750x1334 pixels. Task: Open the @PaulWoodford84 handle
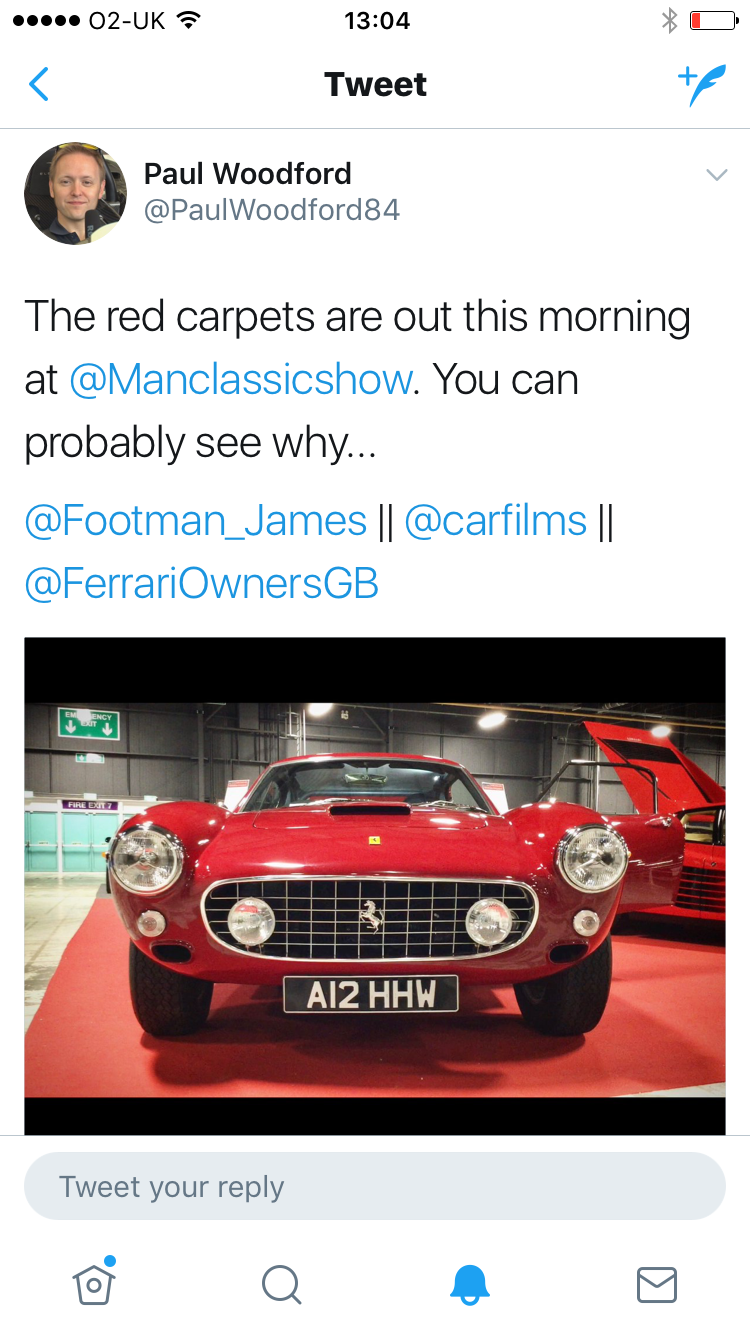[x=272, y=211]
